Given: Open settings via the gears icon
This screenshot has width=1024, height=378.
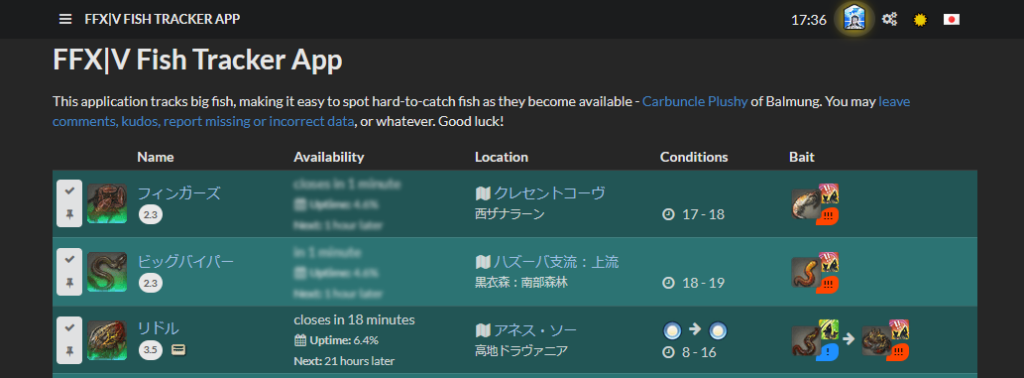Looking at the screenshot, I should coord(889,20).
